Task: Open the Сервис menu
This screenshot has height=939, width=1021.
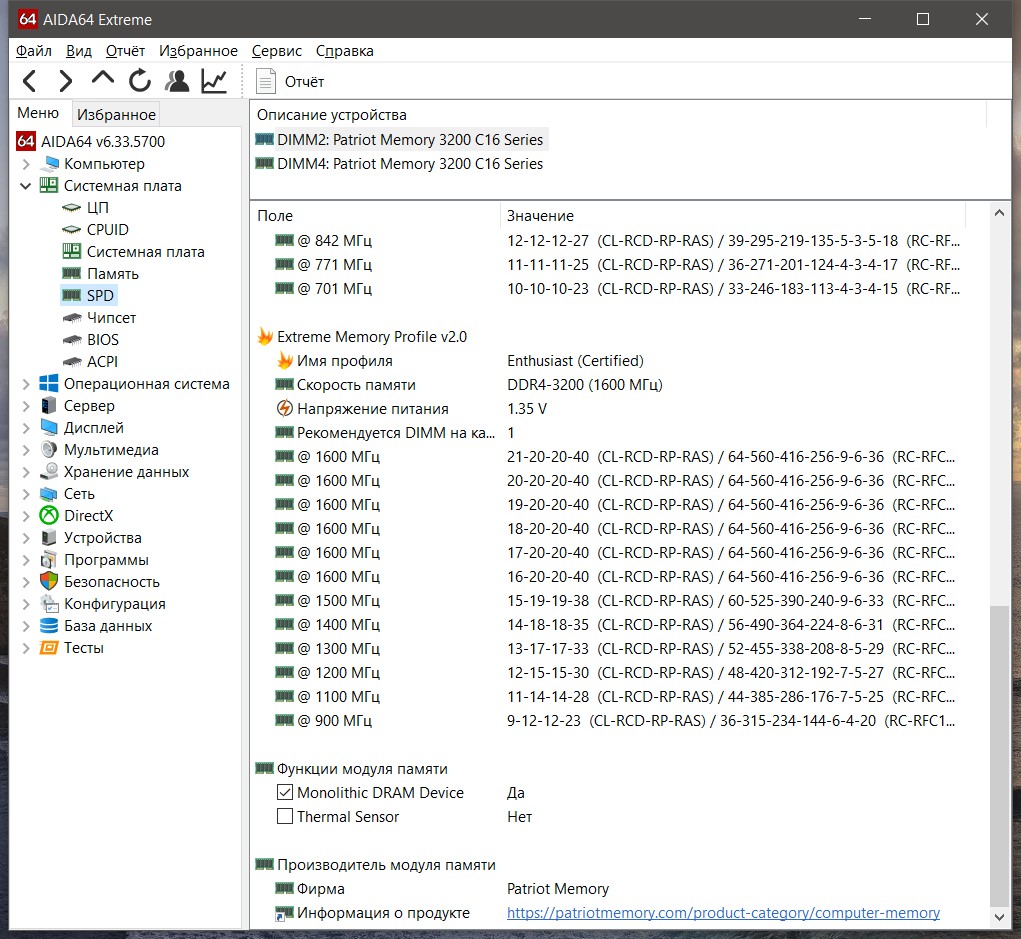Action: coord(277,51)
